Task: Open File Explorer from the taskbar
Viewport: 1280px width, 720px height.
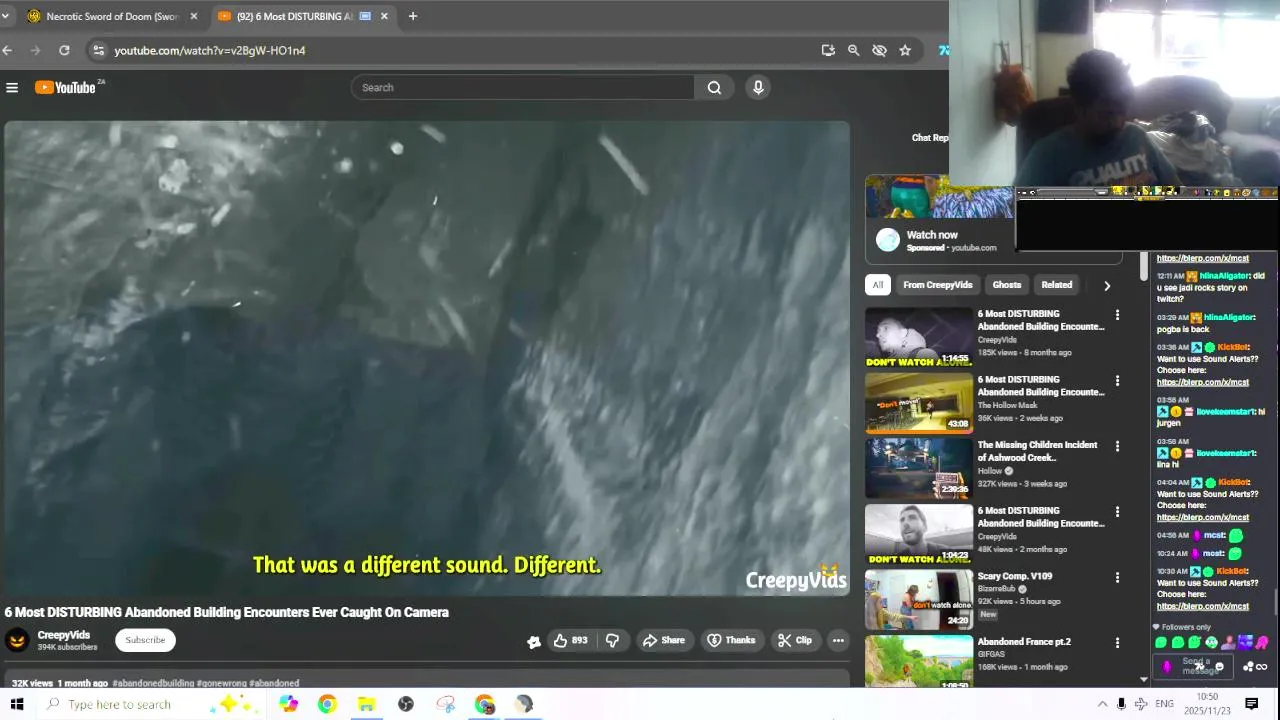Action: [x=366, y=704]
